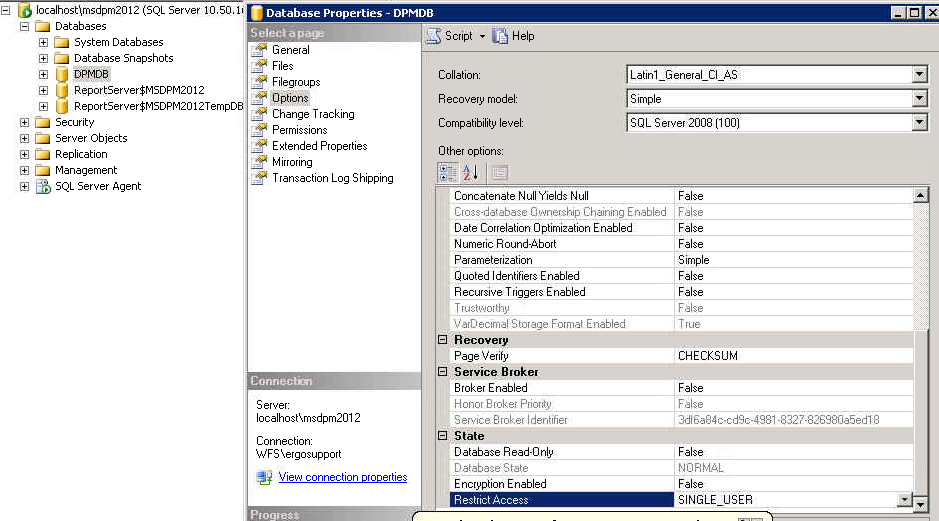Expand the System Databases node
Screen dimensions: 939x521
tap(43, 43)
